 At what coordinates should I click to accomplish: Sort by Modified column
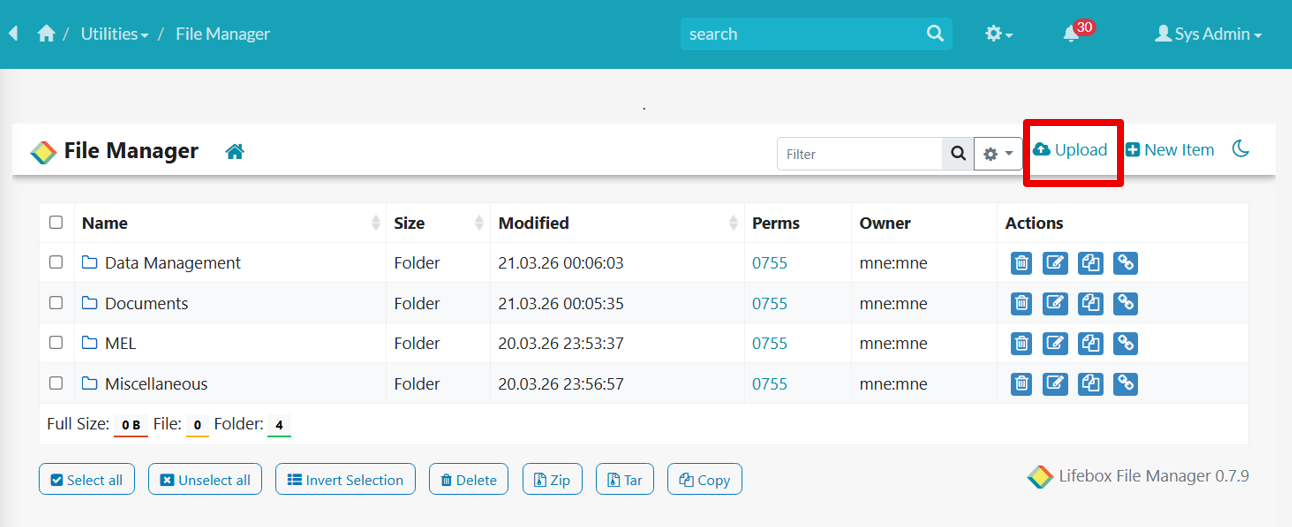[617, 223]
